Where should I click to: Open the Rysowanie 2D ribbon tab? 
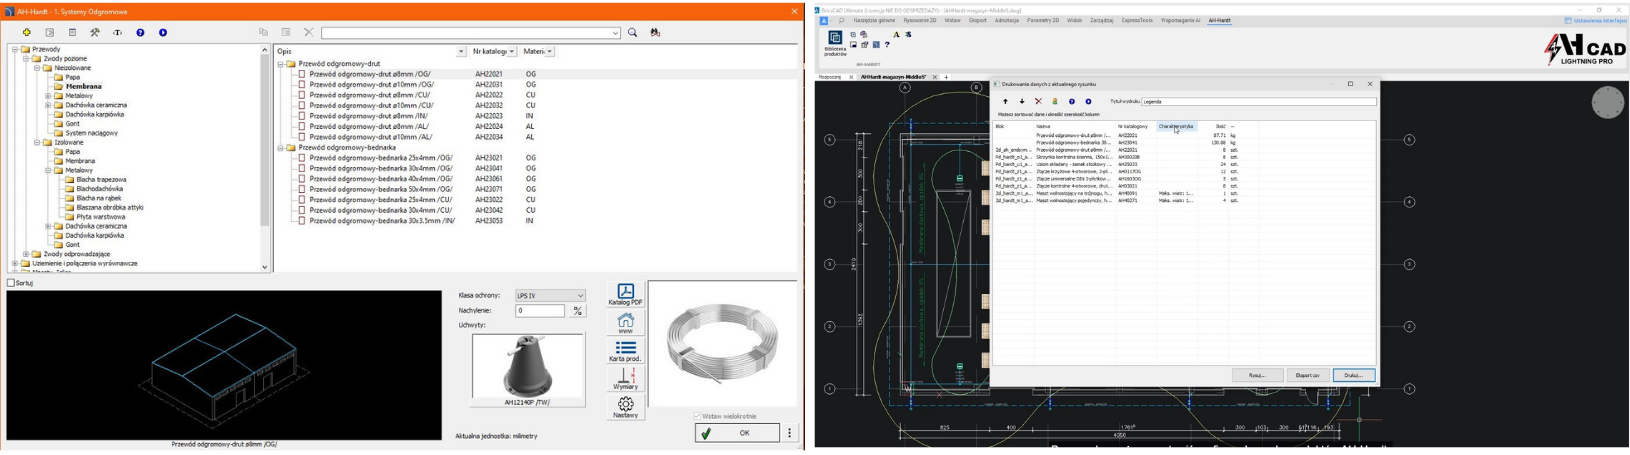coord(919,20)
